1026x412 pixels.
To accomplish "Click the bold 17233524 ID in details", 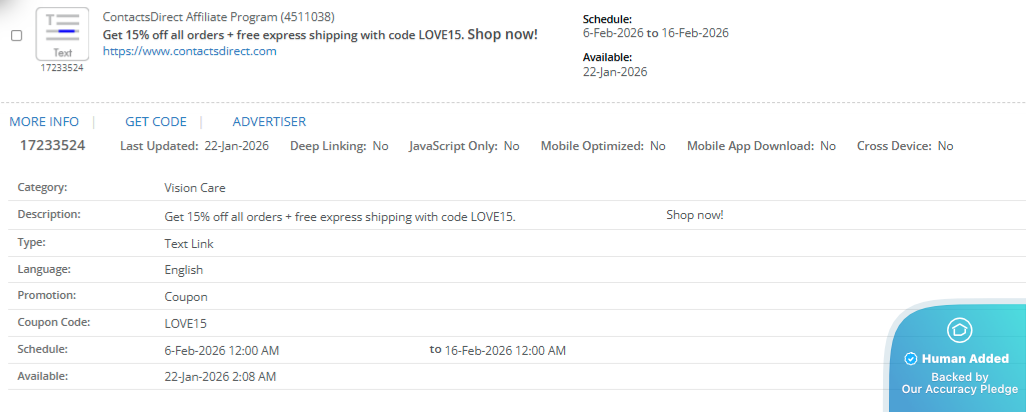I will tap(53, 146).
